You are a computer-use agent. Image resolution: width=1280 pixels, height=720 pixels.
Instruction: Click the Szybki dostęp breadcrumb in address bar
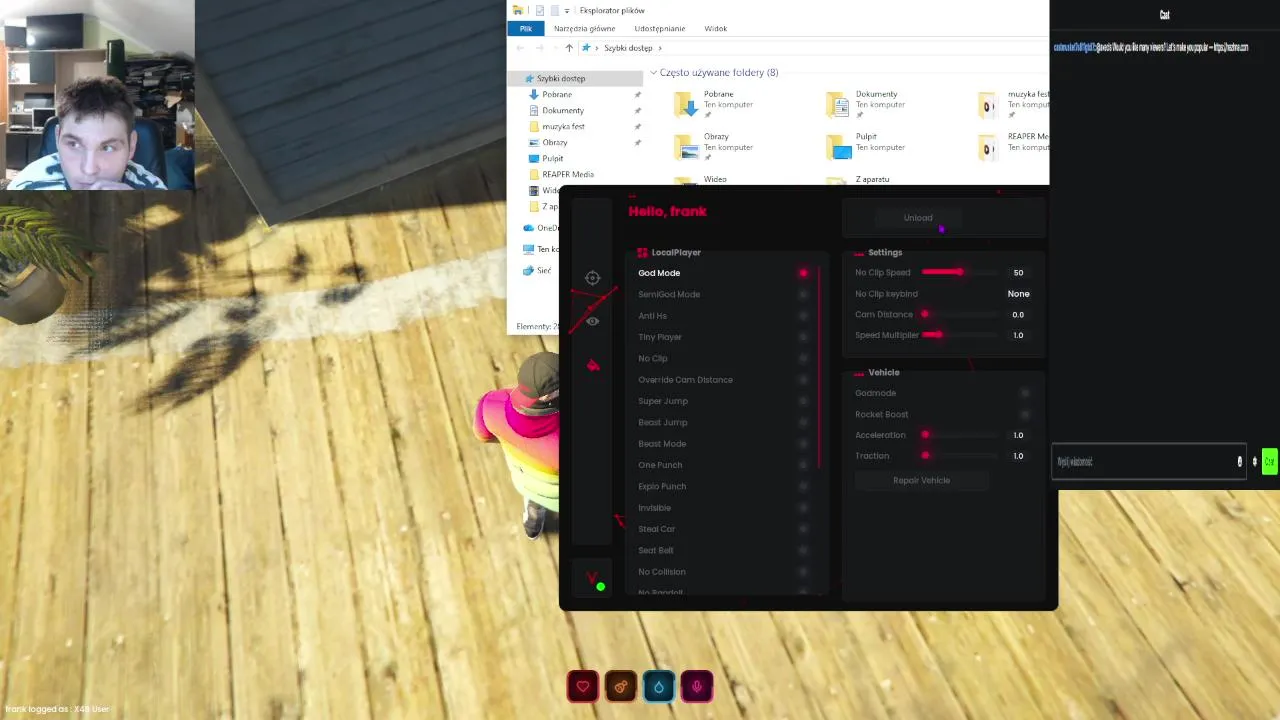click(628, 48)
